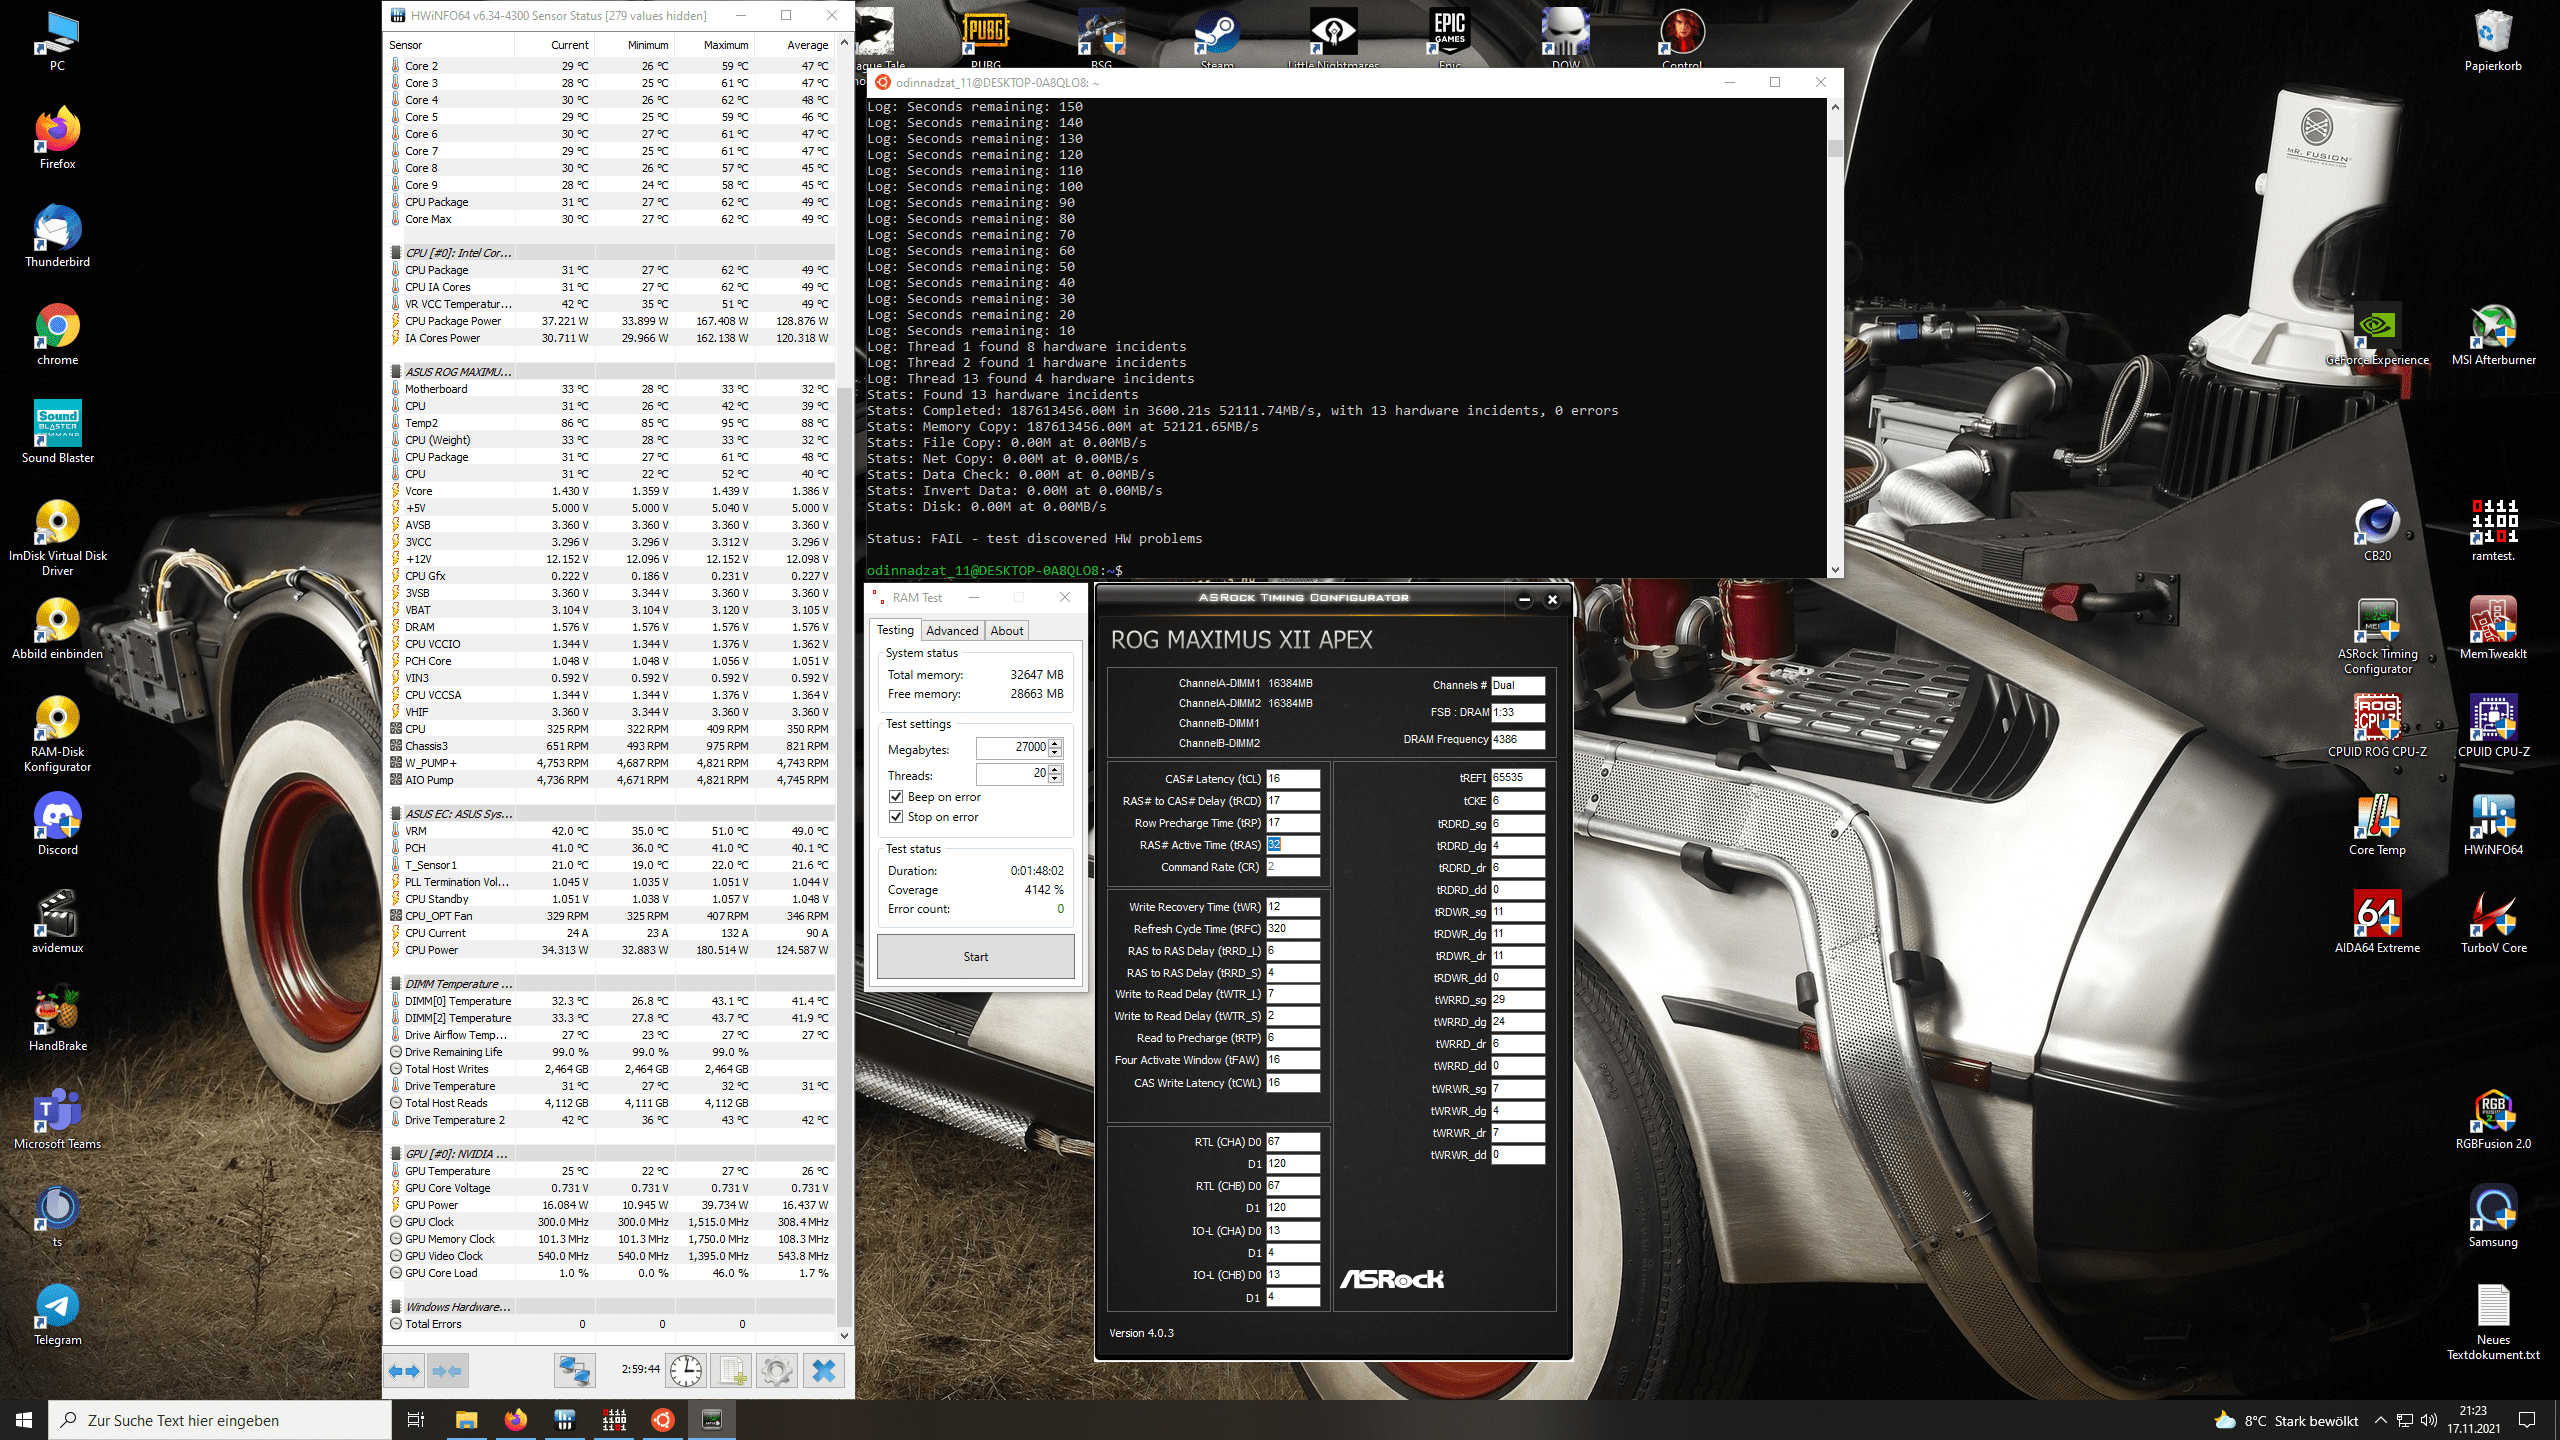Switch to the Advanced tab in RAM Test
The image size is (2560, 1440).
(952, 631)
